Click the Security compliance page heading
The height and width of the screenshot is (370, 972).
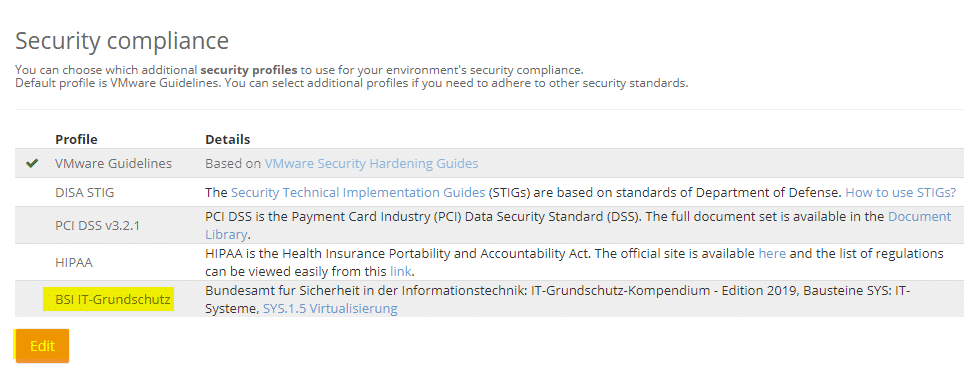coord(122,41)
